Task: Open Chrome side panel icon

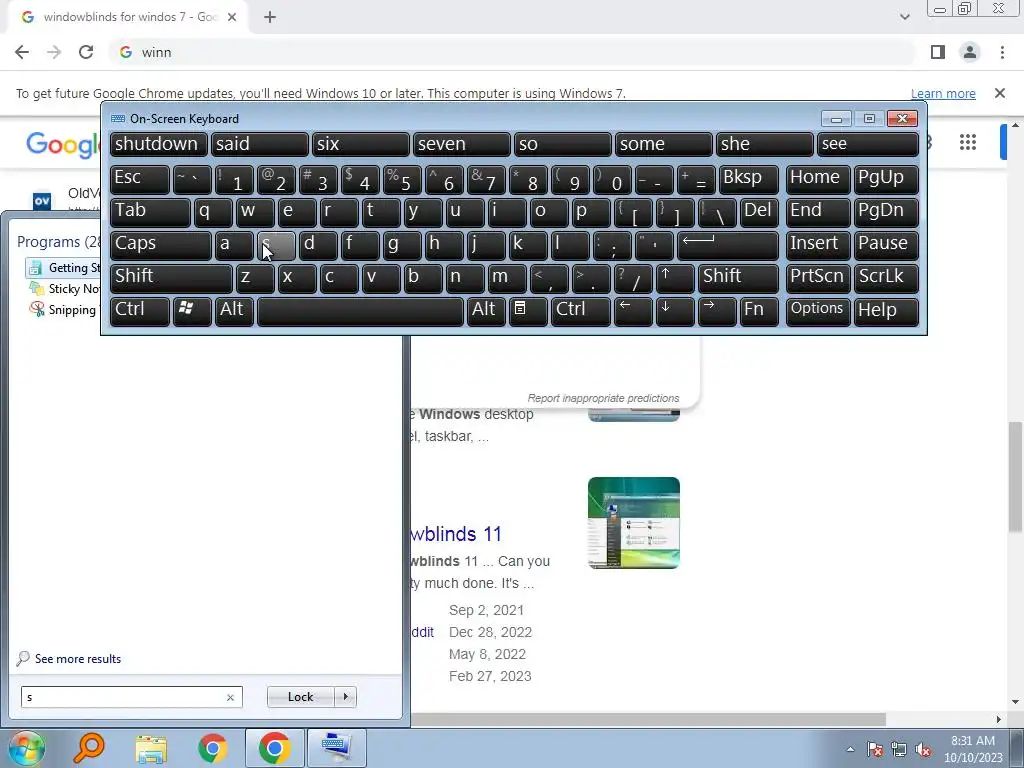Action: 938,52
